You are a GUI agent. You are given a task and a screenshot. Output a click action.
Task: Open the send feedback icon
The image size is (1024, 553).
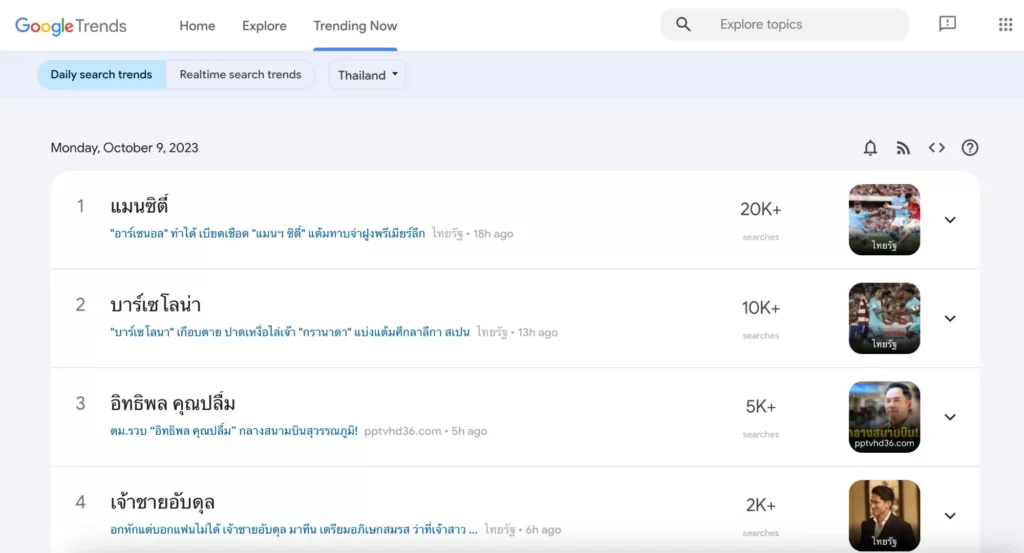(x=947, y=24)
